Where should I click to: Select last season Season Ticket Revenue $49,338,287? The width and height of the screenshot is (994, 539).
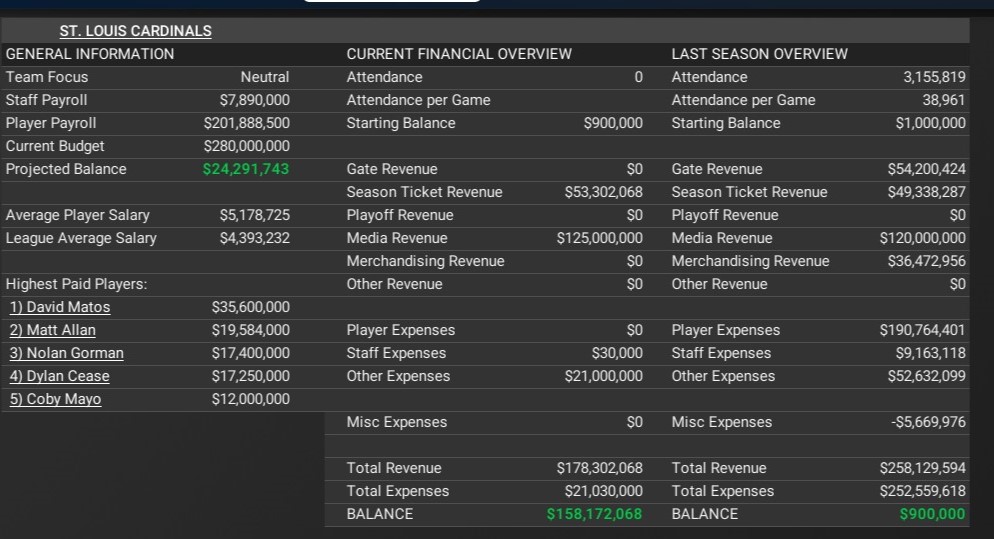(x=927, y=192)
